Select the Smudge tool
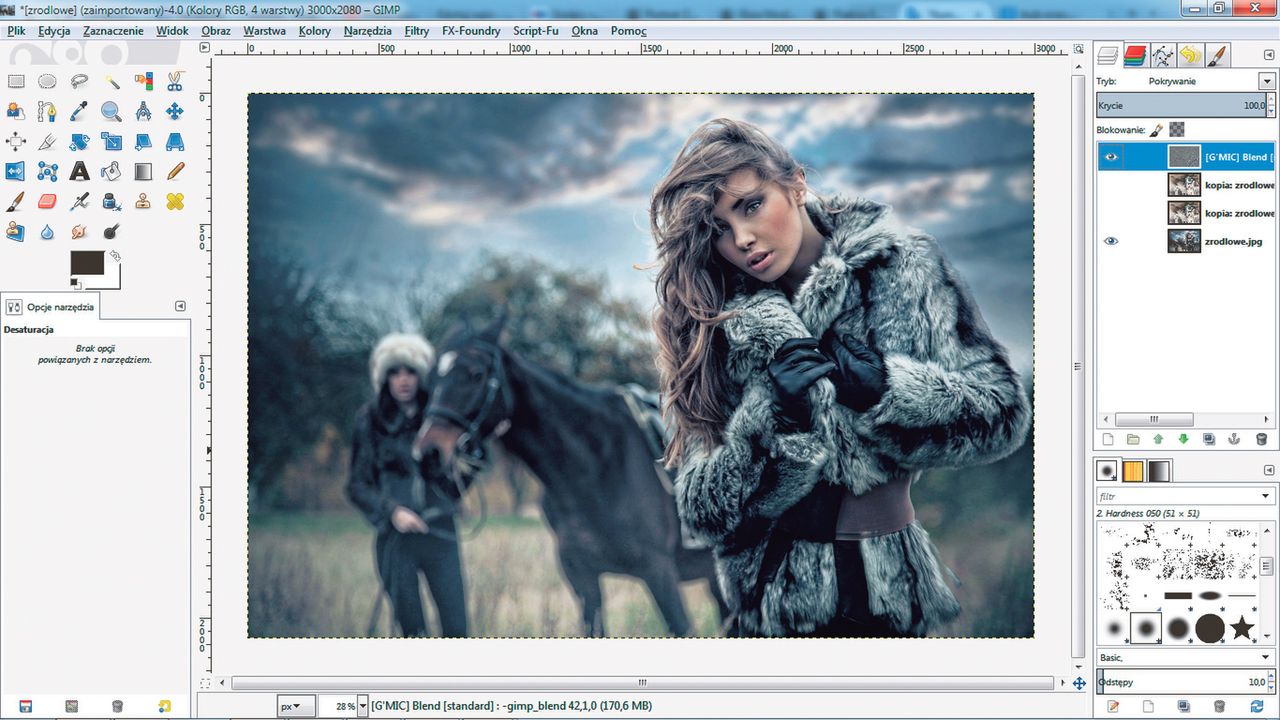This screenshot has width=1280, height=720. [x=79, y=231]
